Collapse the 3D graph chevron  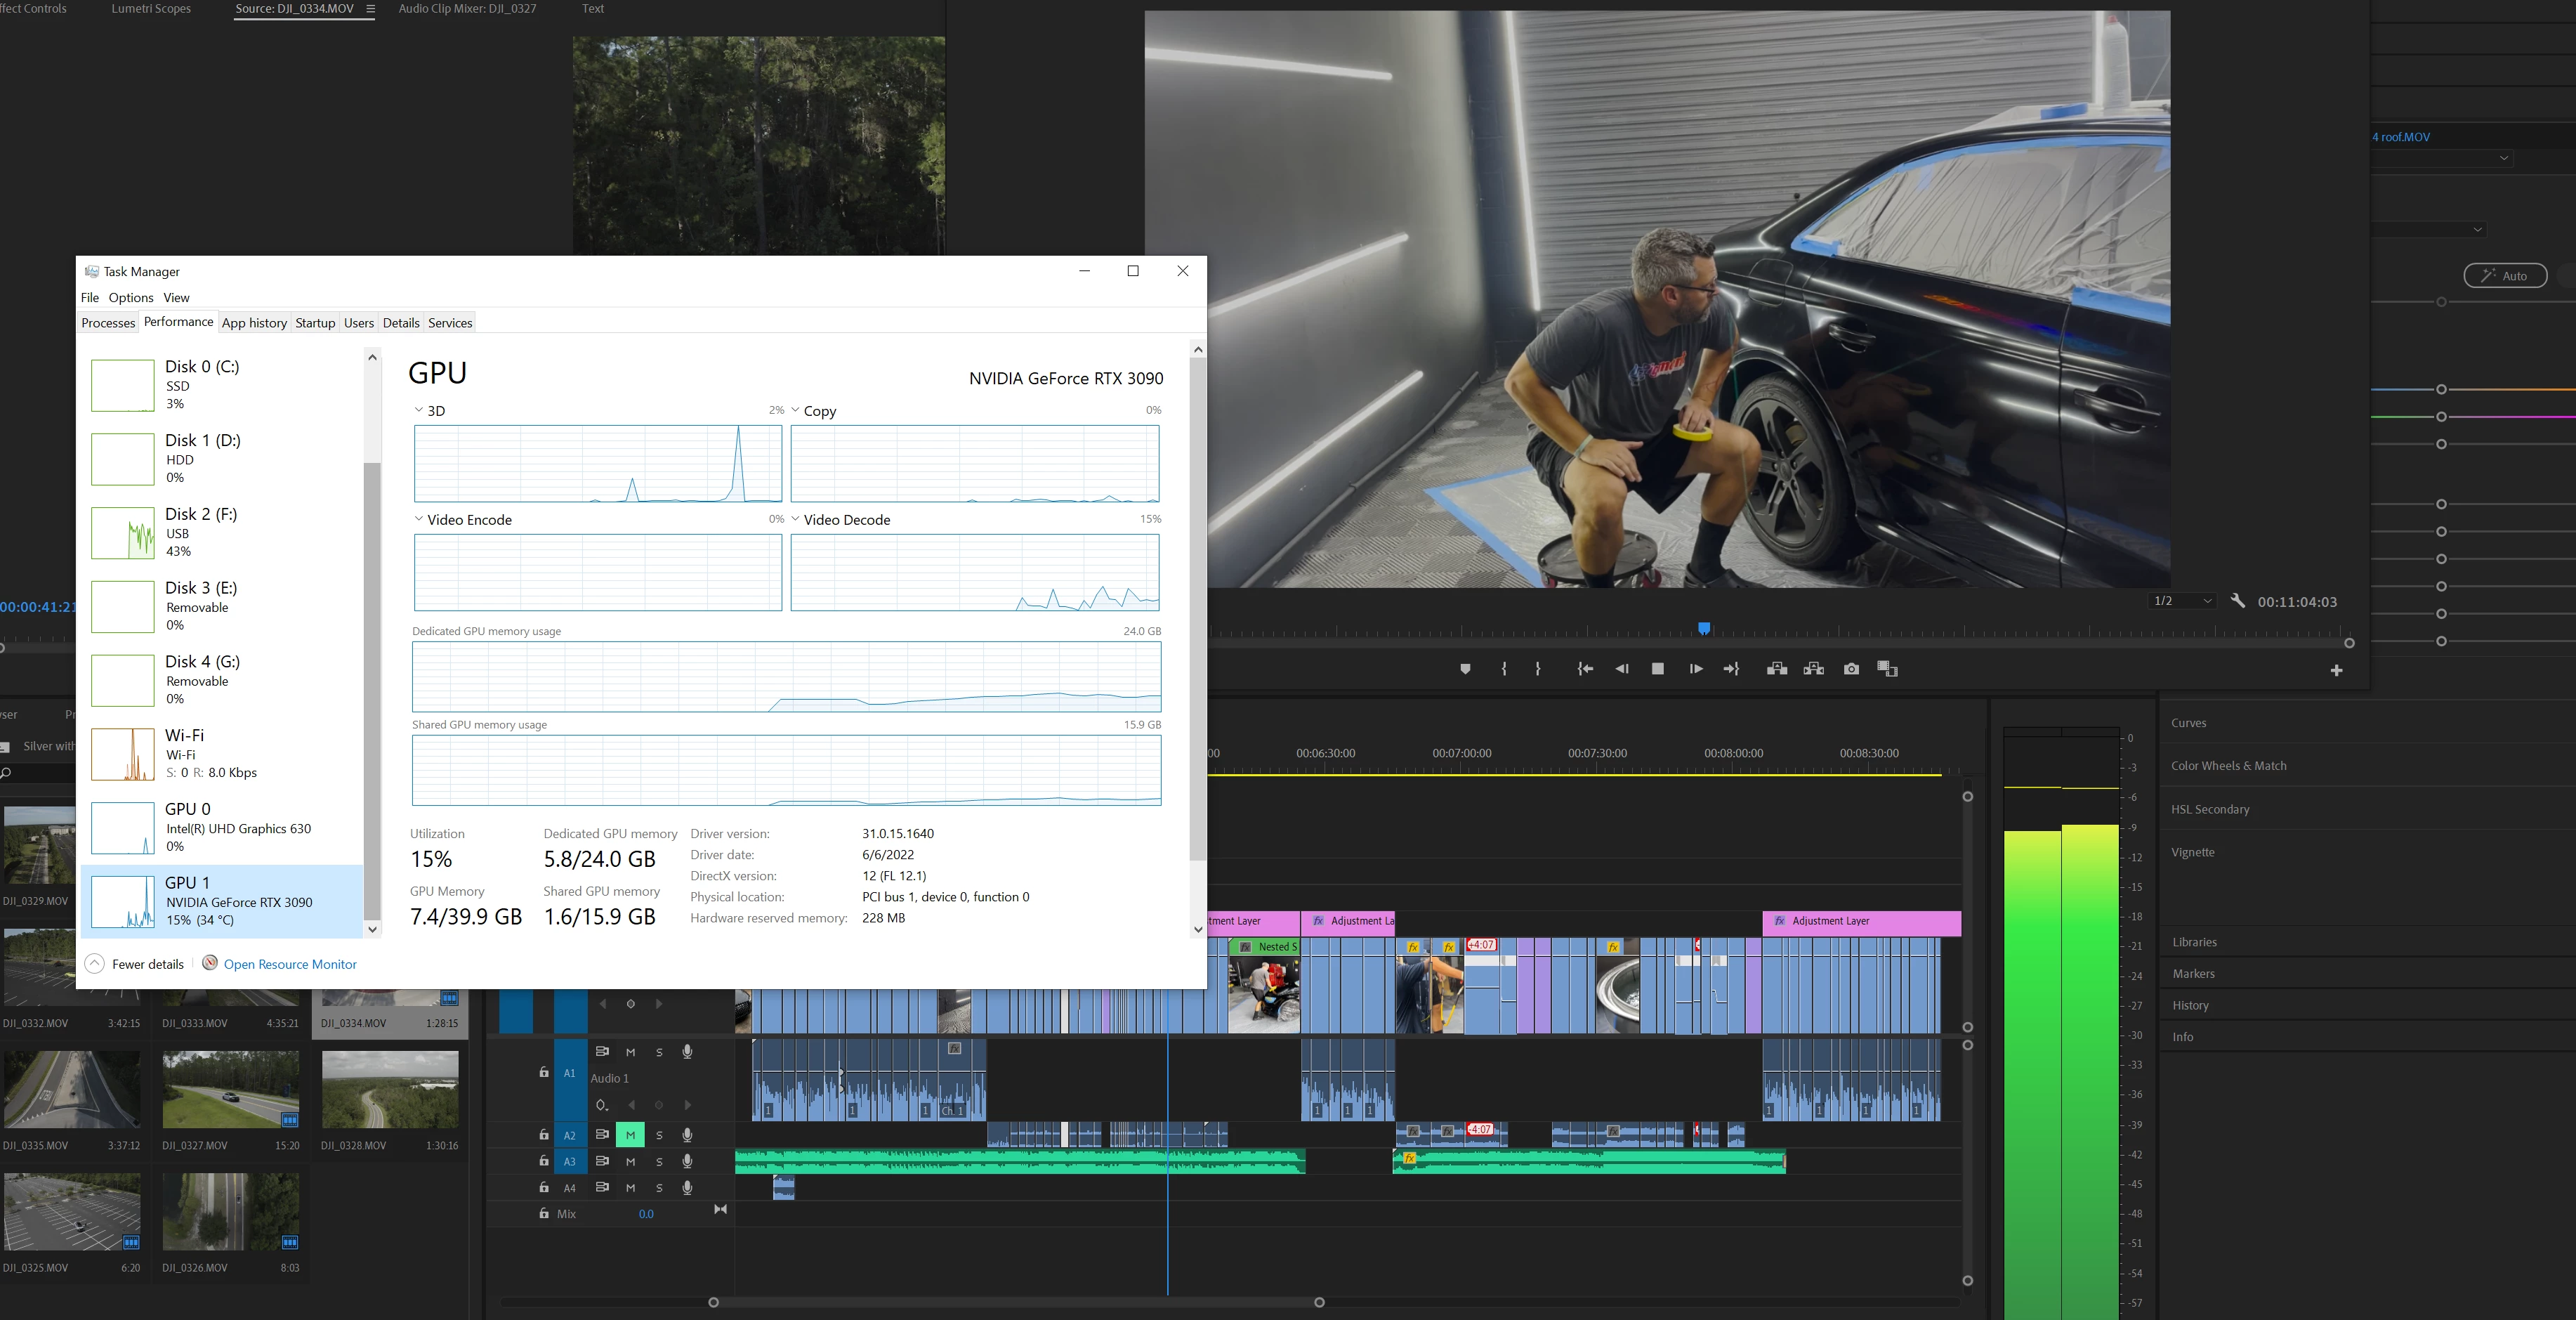coord(419,411)
